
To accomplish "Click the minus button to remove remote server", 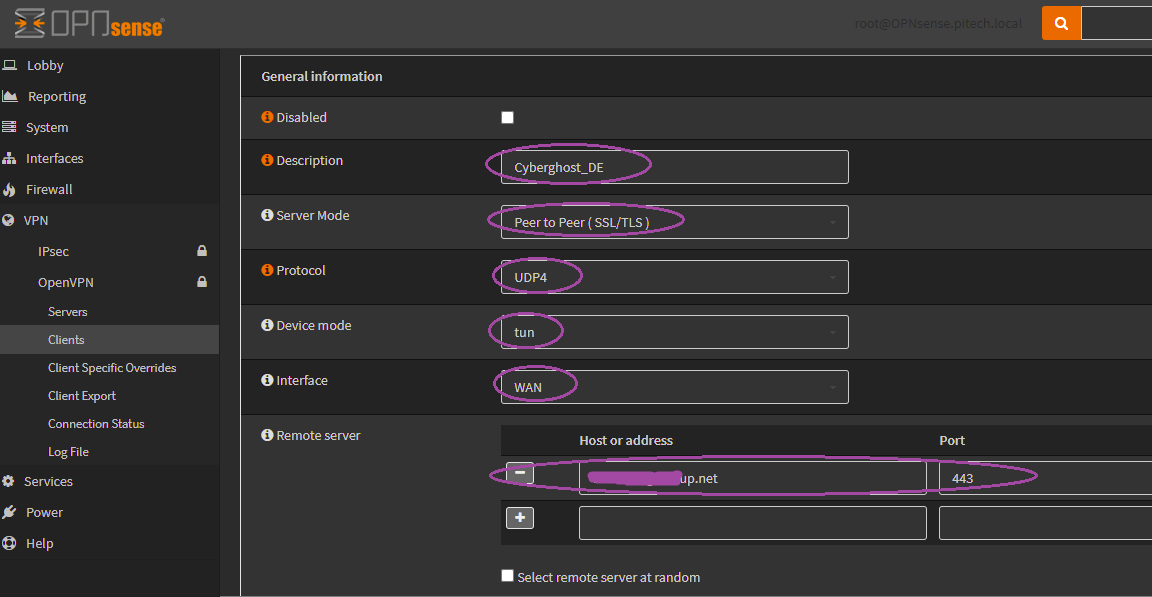I will click(519, 474).
